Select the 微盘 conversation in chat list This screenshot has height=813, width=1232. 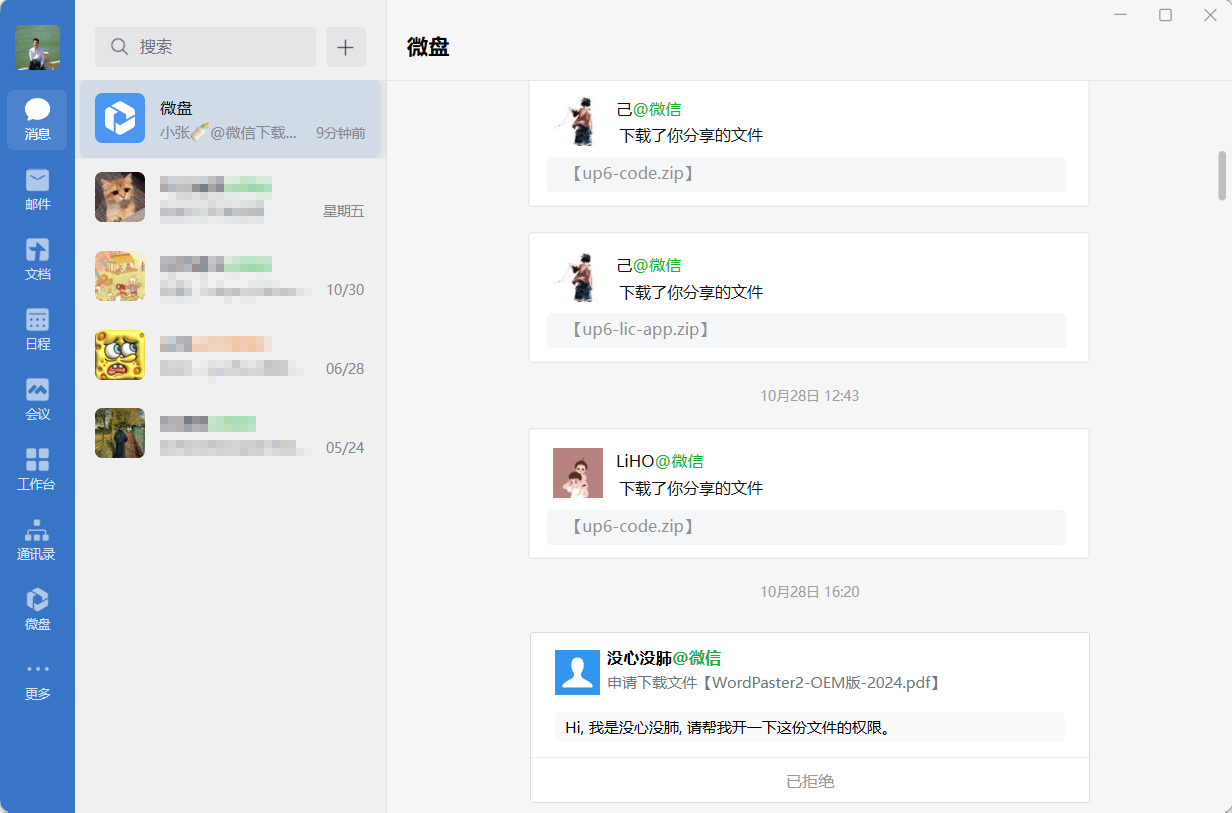[230, 119]
